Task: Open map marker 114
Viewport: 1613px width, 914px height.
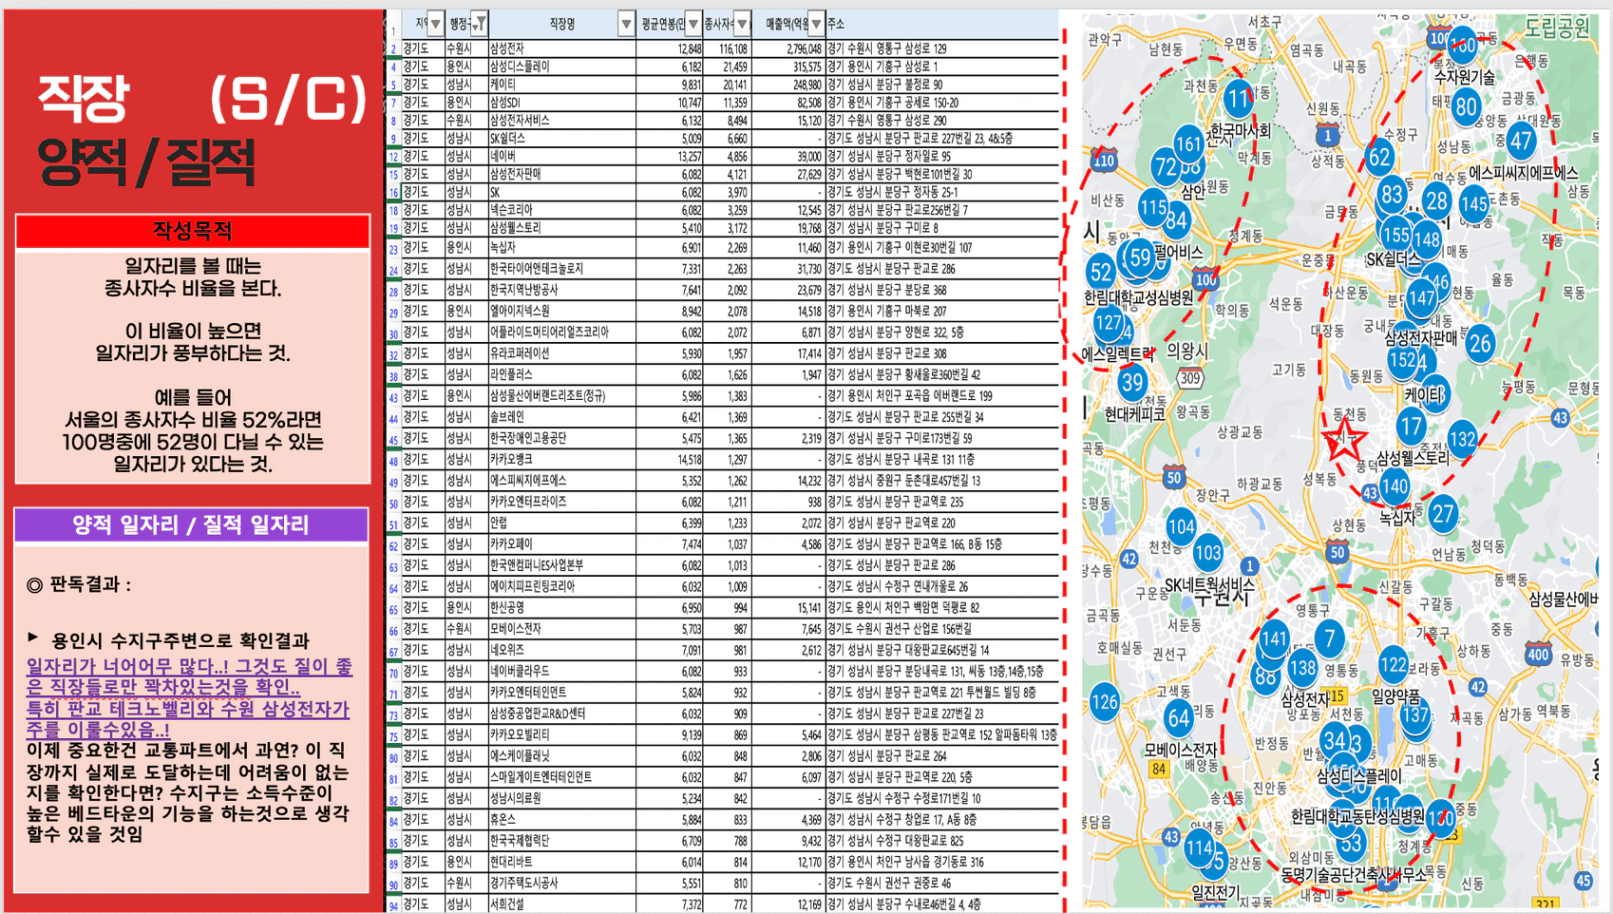Action: tap(1199, 847)
